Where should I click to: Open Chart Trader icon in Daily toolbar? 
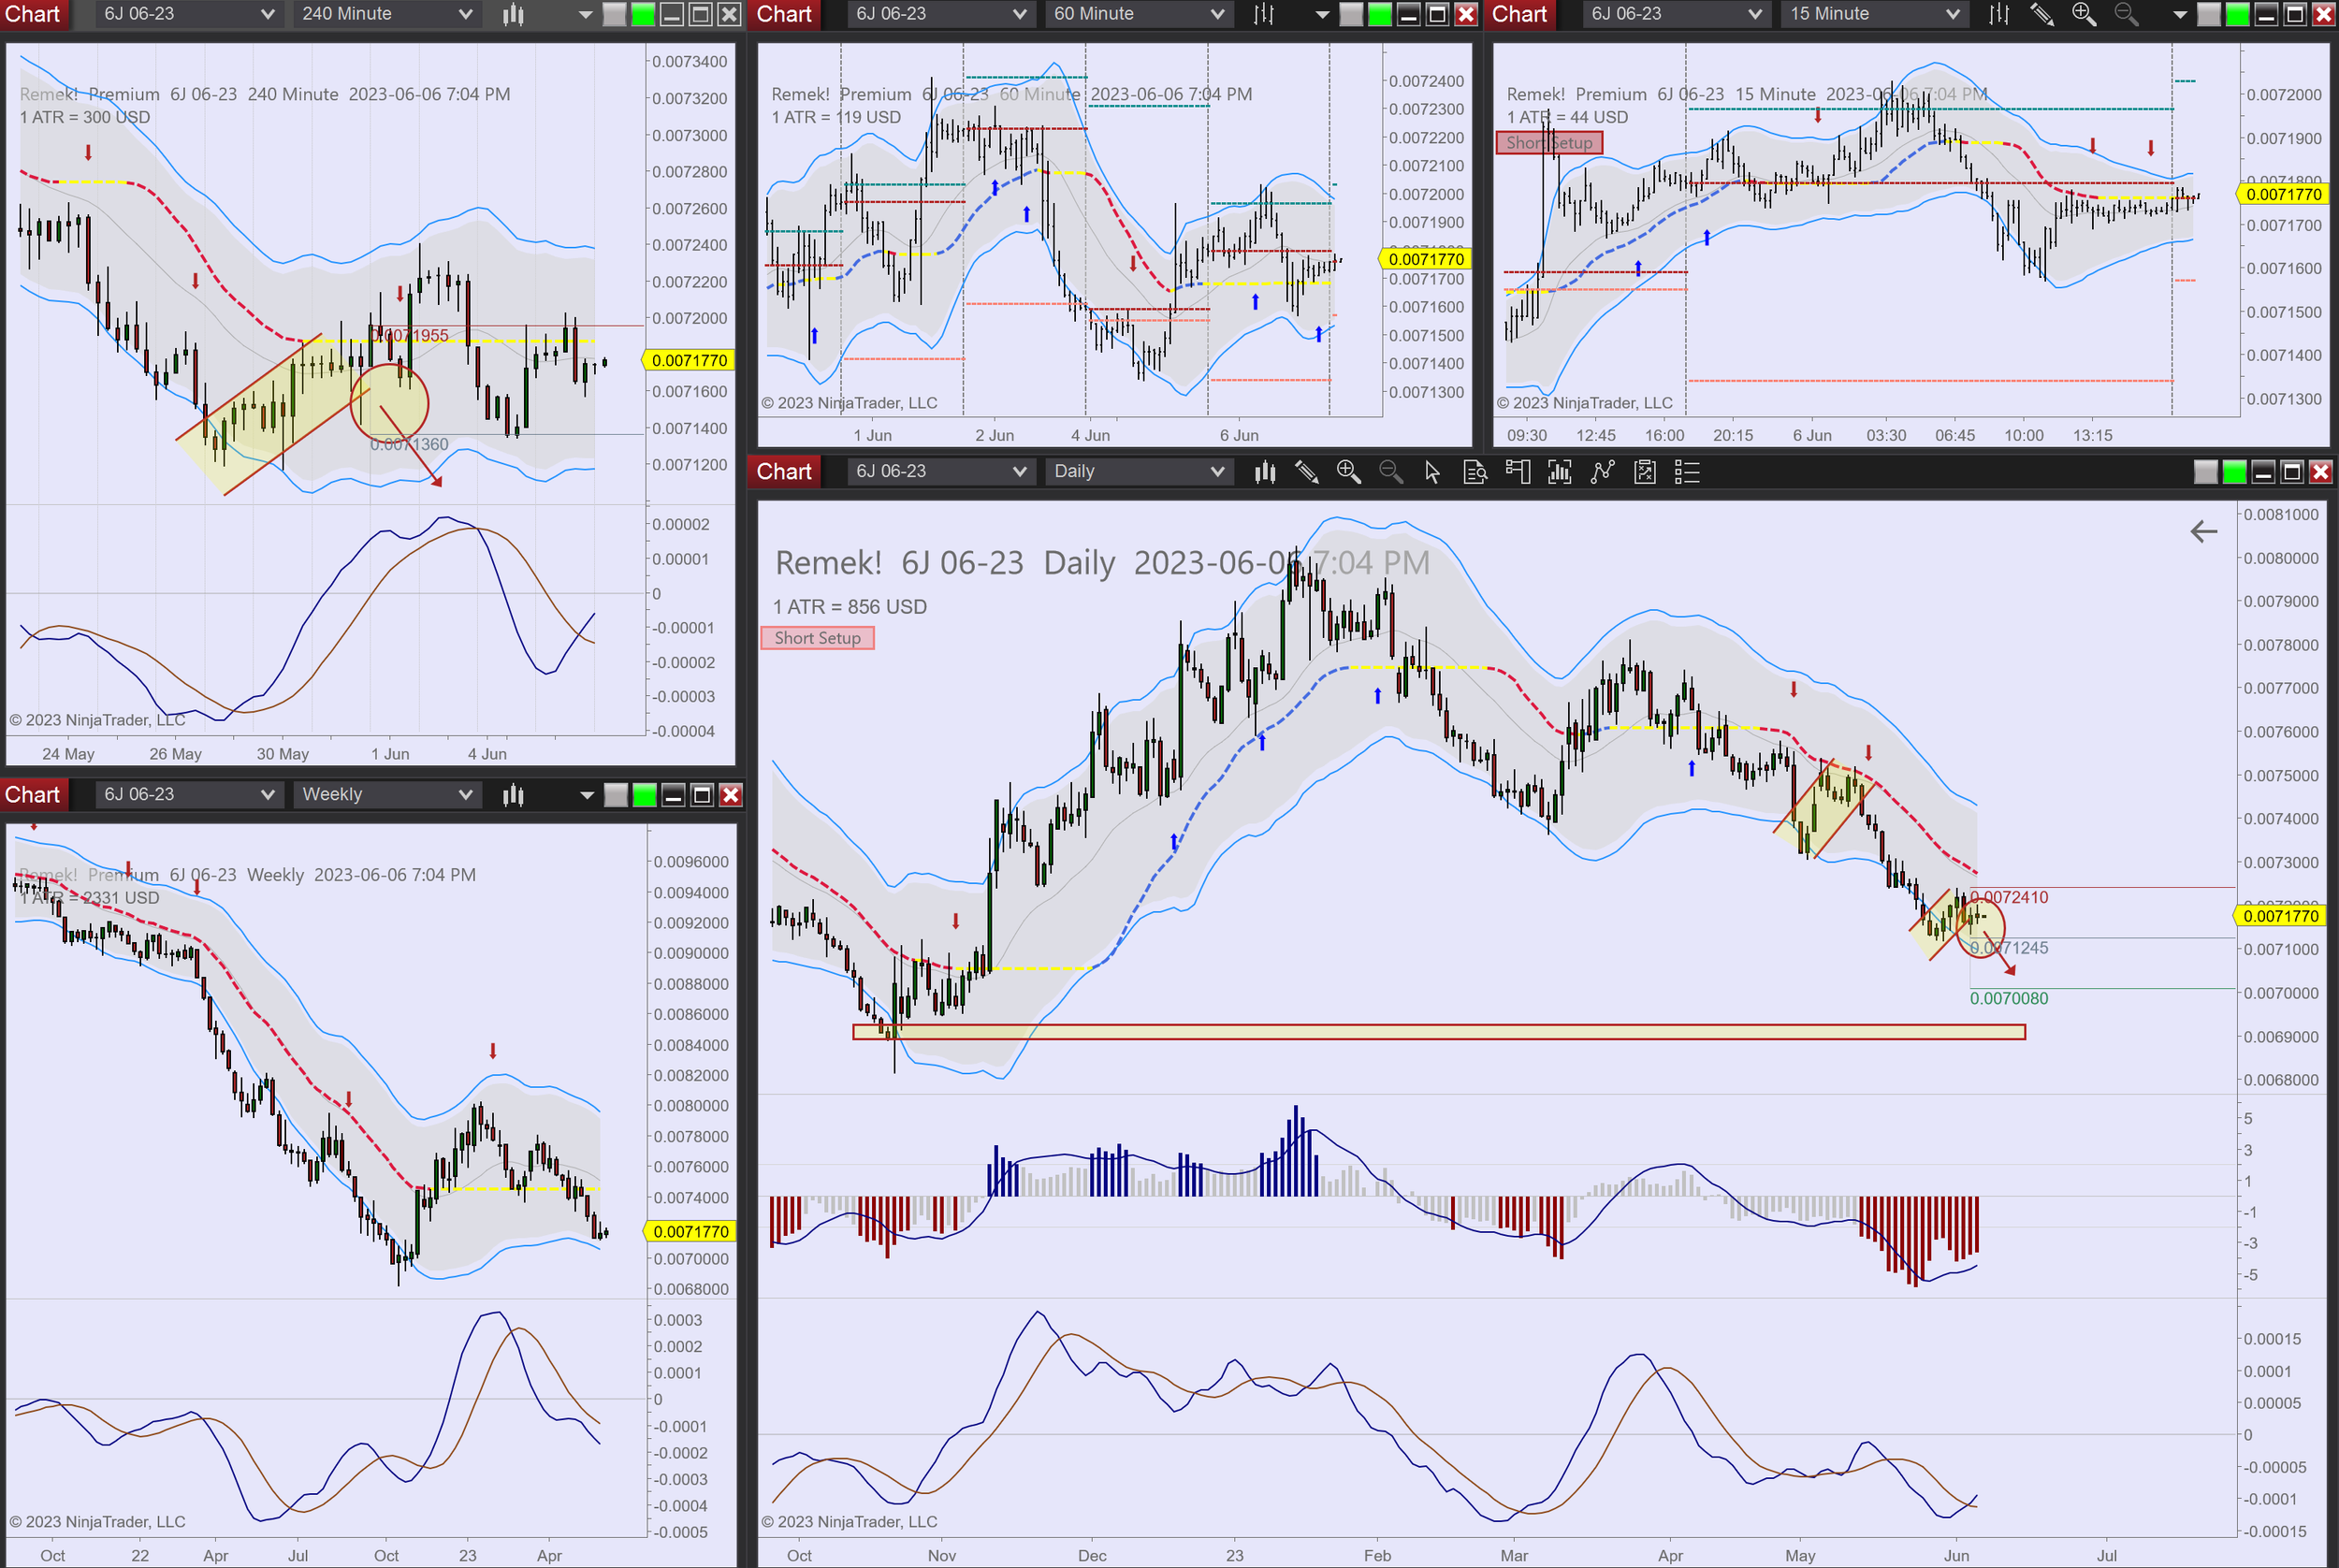[x=1517, y=472]
